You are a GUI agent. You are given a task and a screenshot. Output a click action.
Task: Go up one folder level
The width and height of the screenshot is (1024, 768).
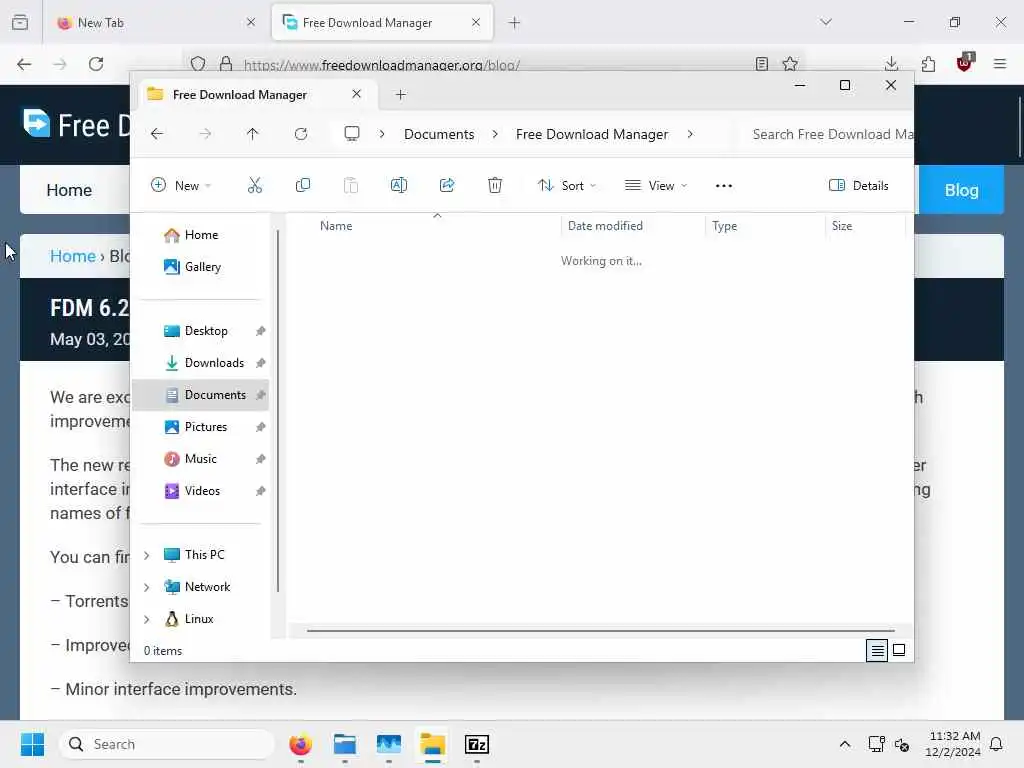[x=253, y=134]
